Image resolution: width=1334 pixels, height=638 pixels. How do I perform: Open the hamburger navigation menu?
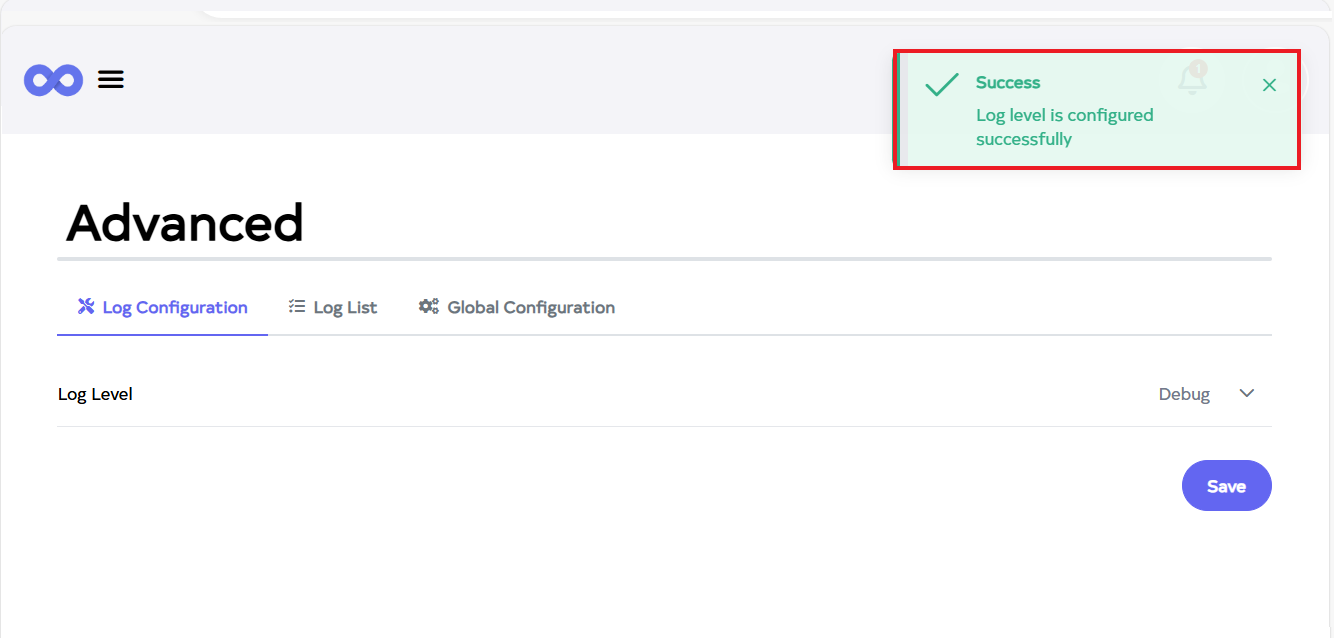[111, 80]
